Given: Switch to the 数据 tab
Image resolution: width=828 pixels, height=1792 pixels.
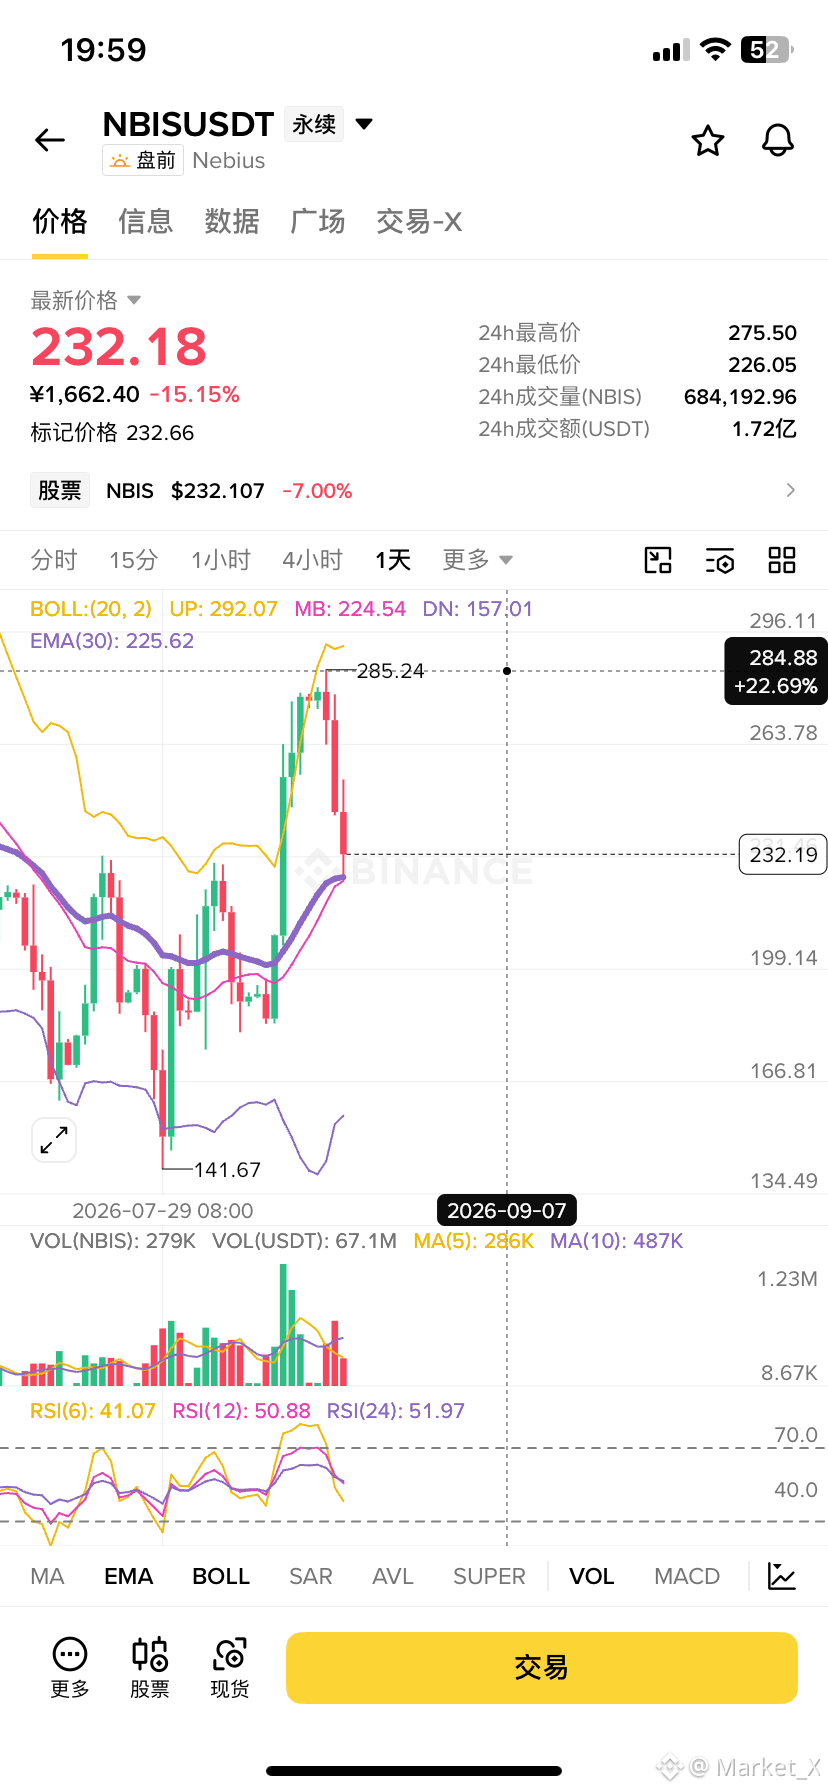Looking at the screenshot, I should [232, 221].
